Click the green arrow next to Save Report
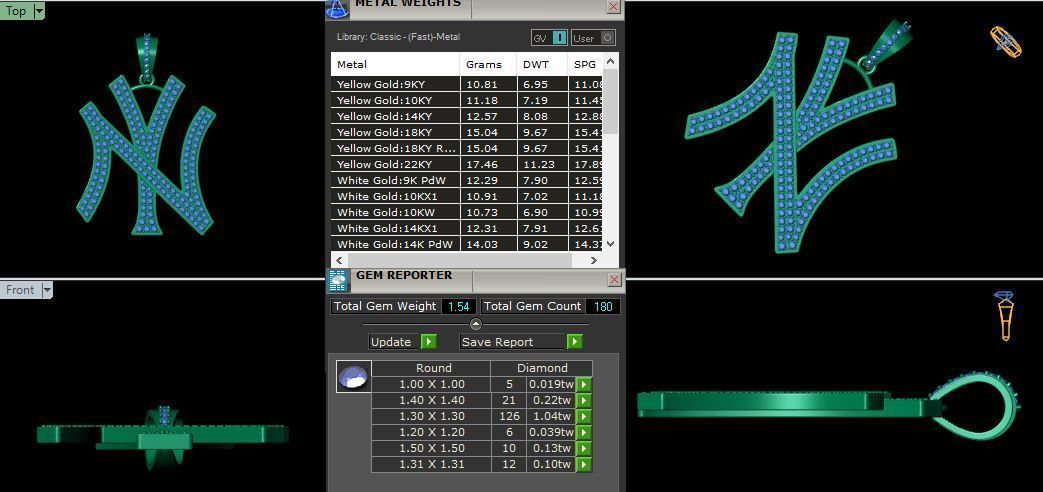This screenshot has width=1043, height=492. 575,342
